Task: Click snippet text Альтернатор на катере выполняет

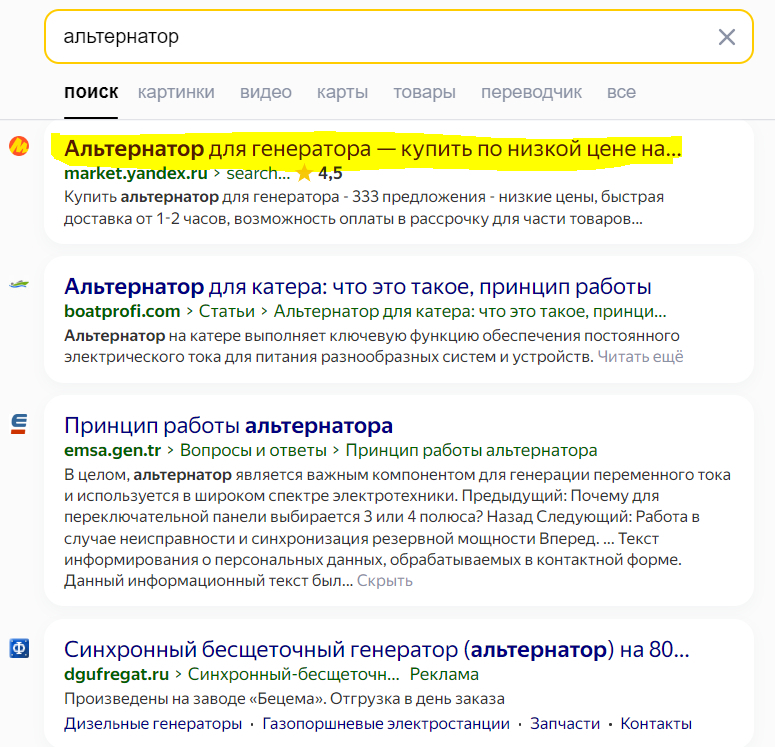Action: pos(196,336)
